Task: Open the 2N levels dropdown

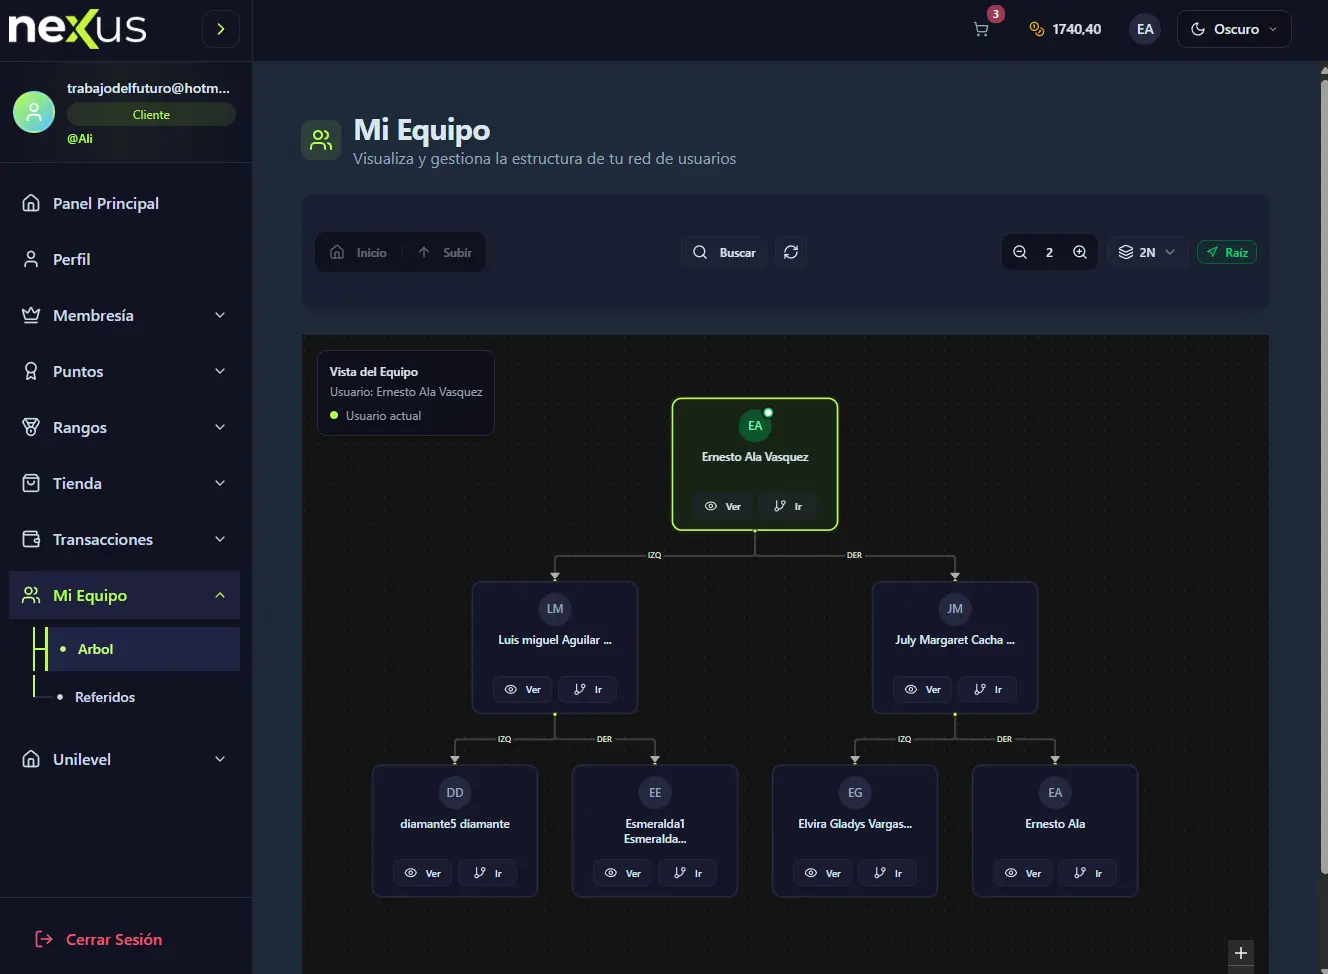Action: [1146, 252]
